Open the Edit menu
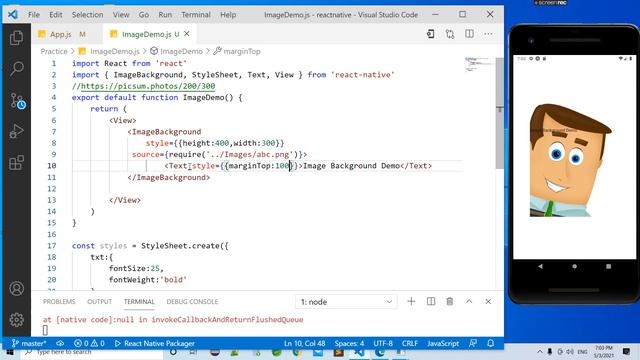Viewport: 640px width, 360px height. [x=56, y=15]
